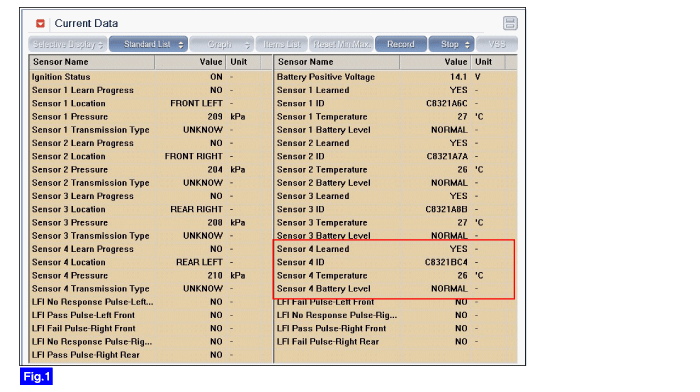Select the Sensor 2 Battery Level row
This screenshot has height=392, width=700.
pyautogui.click(x=396, y=183)
